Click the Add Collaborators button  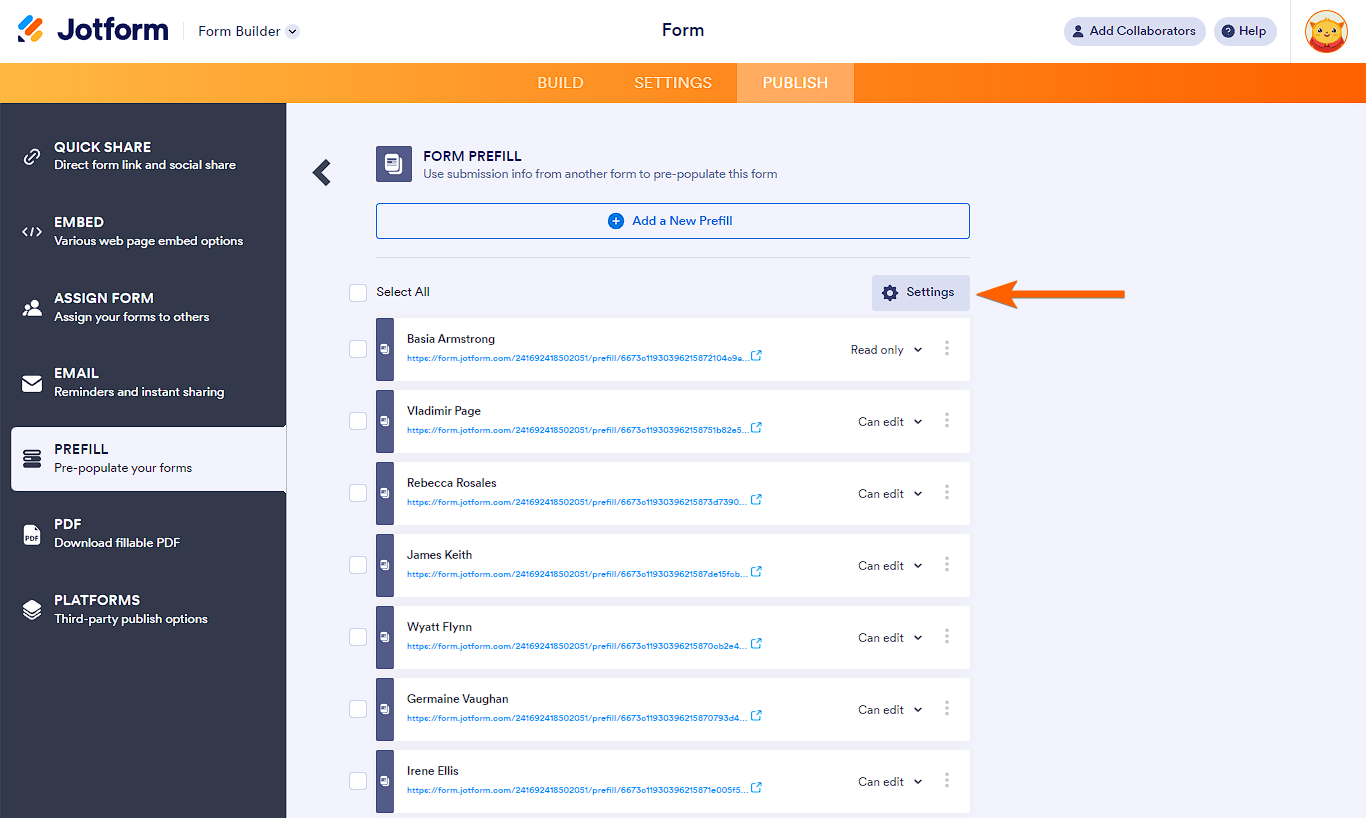pyautogui.click(x=1135, y=31)
